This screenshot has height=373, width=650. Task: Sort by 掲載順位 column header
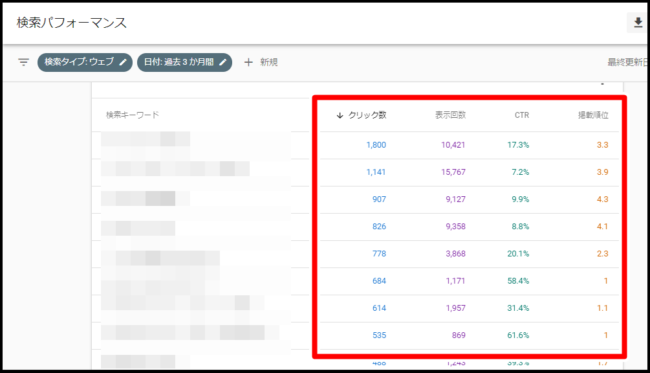(x=593, y=115)
